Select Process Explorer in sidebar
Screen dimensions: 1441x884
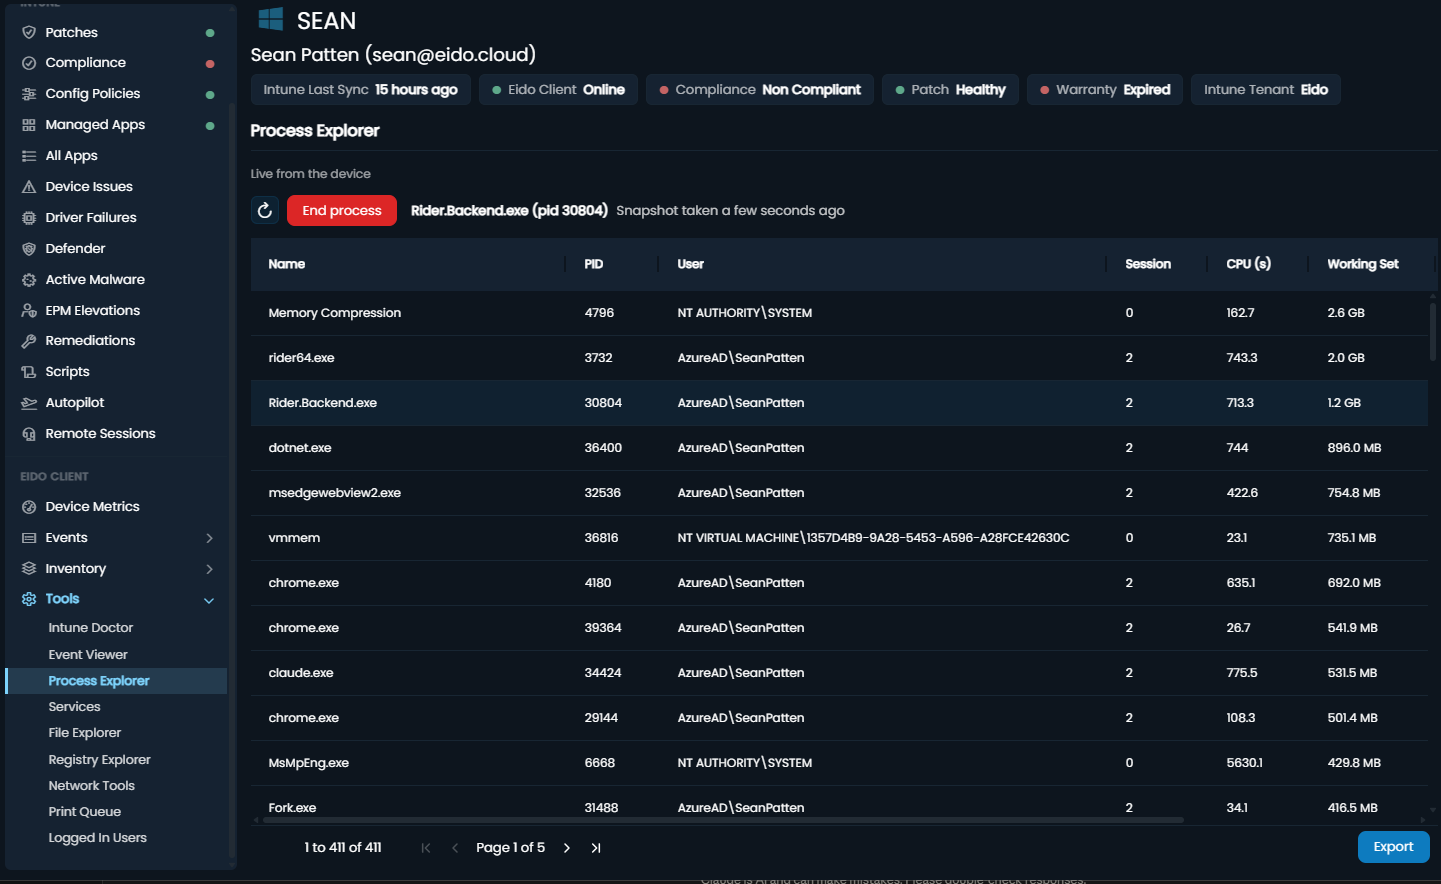pos(117,681)
